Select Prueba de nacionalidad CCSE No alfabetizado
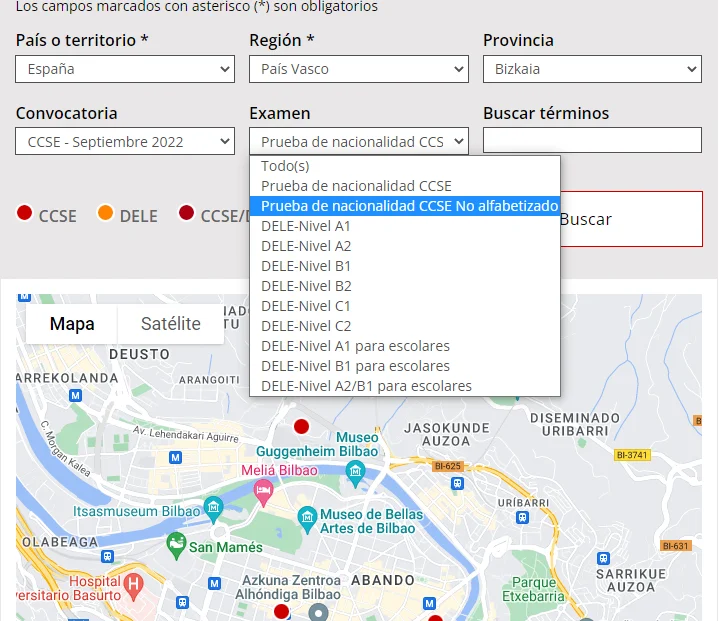 [404, 206]
